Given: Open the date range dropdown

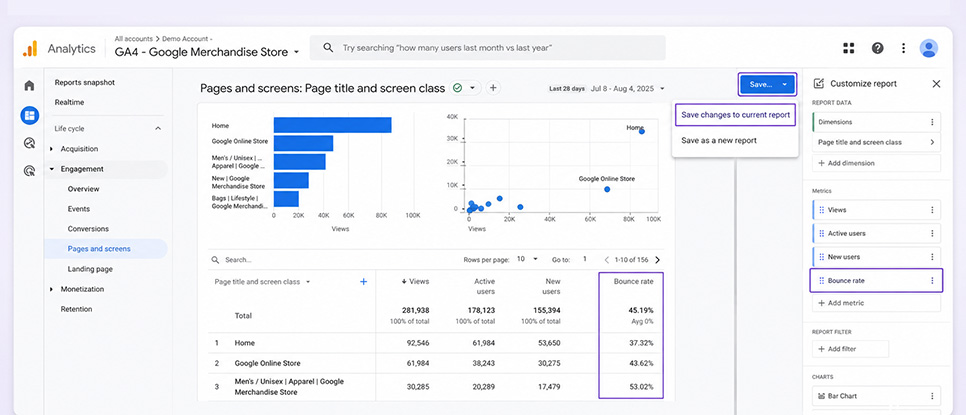Looking at the screenshot, I should pyautogui.click(x=662, y=89).
